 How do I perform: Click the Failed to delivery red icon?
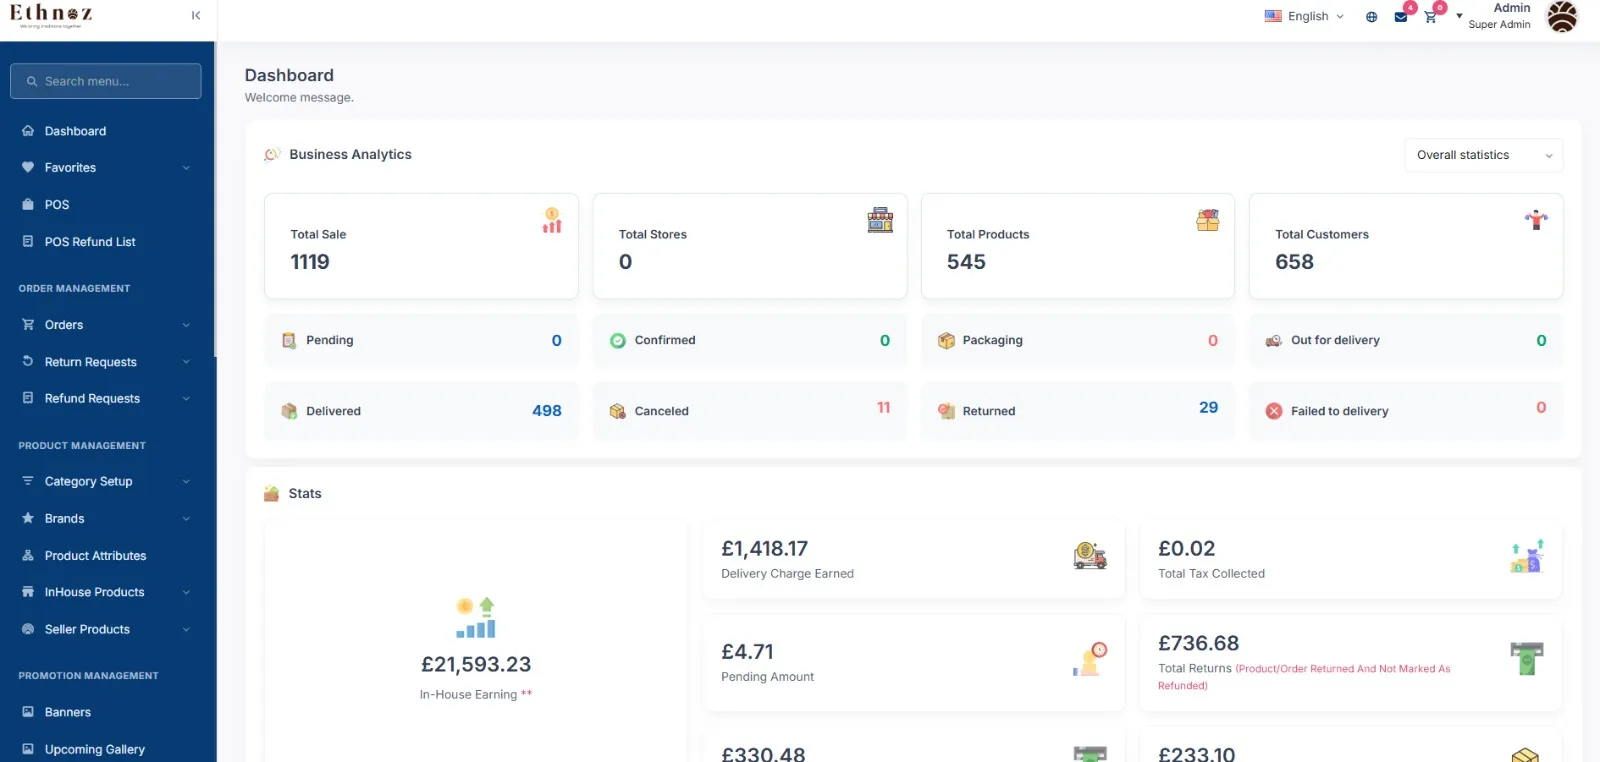pyautogui.click(x=1274, y=411)
